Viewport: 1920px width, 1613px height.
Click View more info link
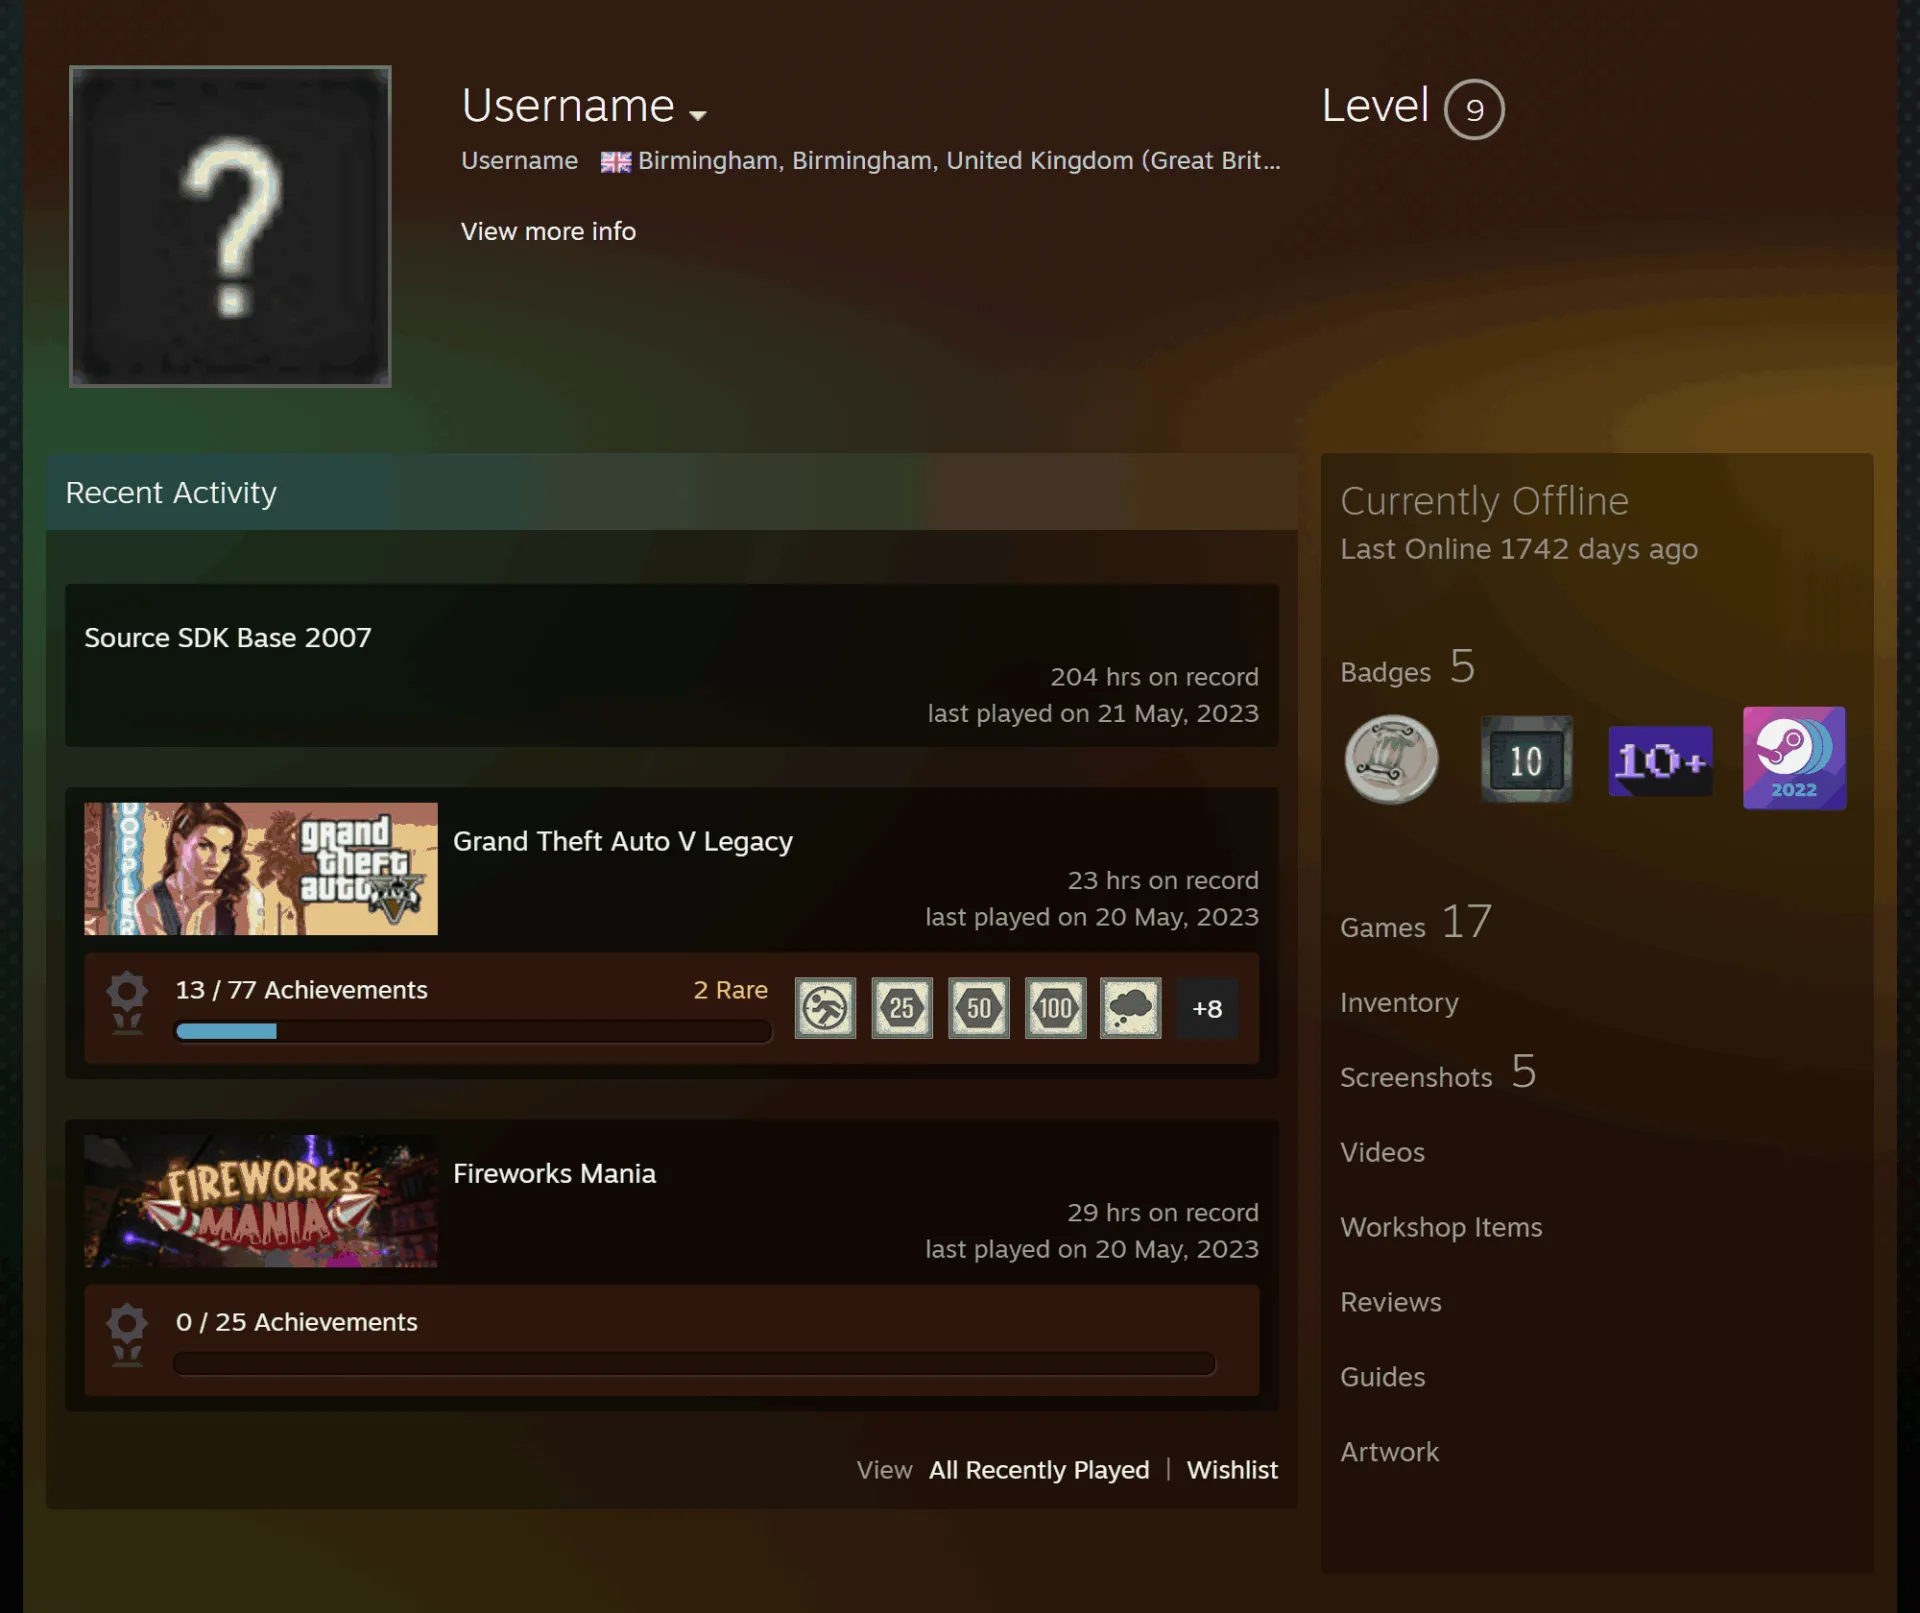[548, 231]
